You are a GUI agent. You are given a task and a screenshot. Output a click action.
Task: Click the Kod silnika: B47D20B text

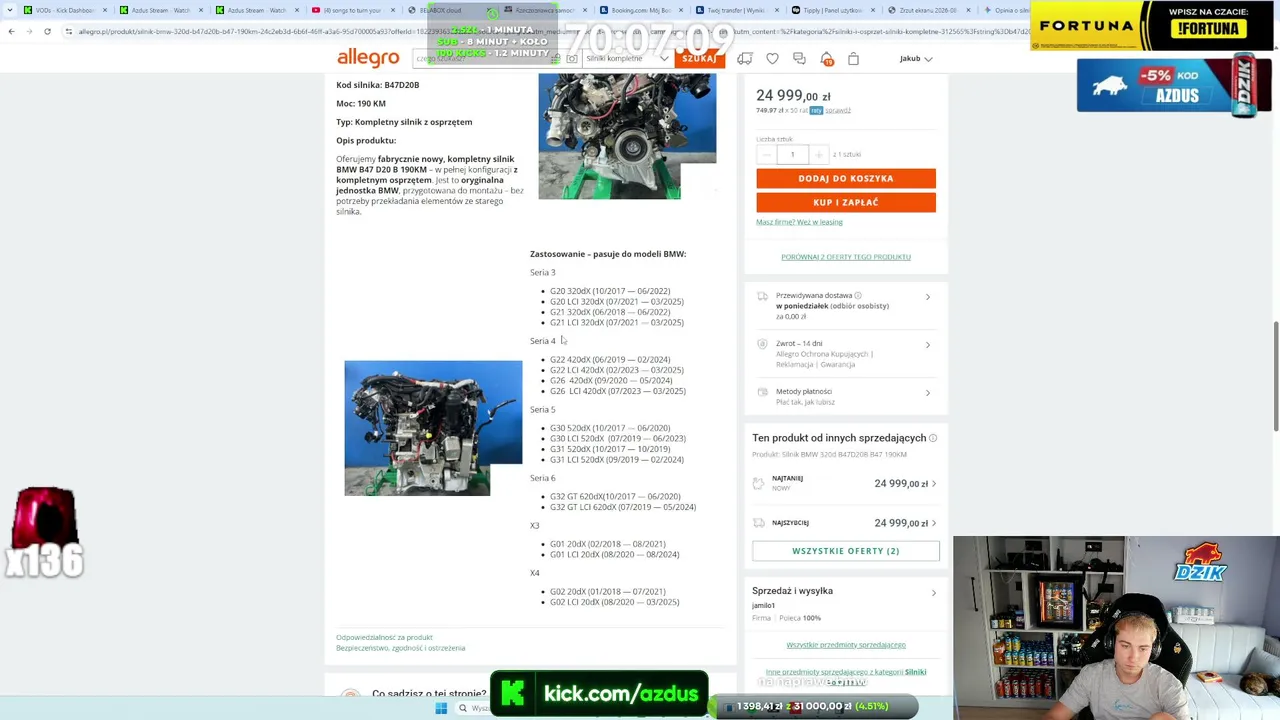click(x=378, y=85)
